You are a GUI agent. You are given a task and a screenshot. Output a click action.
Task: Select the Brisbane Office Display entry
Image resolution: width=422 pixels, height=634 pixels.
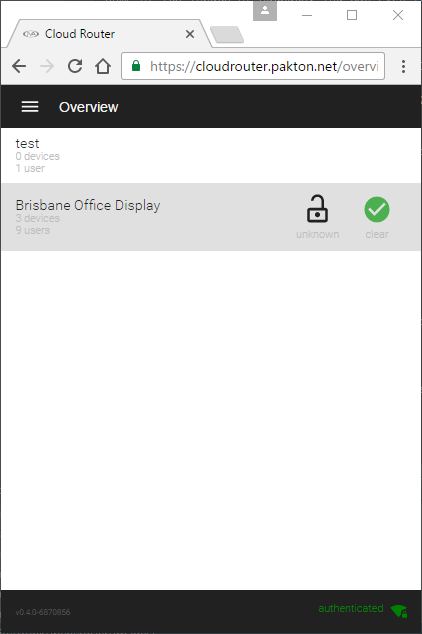pyautogui.click(x=211, y=217)
